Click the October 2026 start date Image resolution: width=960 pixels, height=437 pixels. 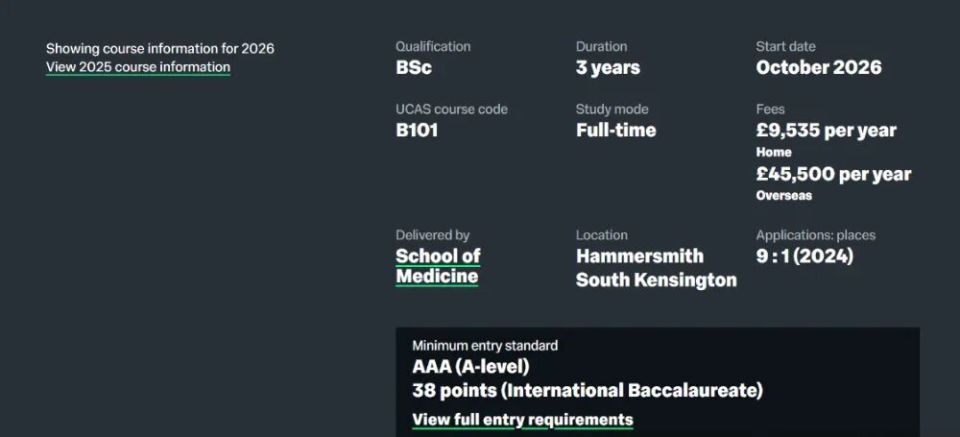[x=819, y=68]
